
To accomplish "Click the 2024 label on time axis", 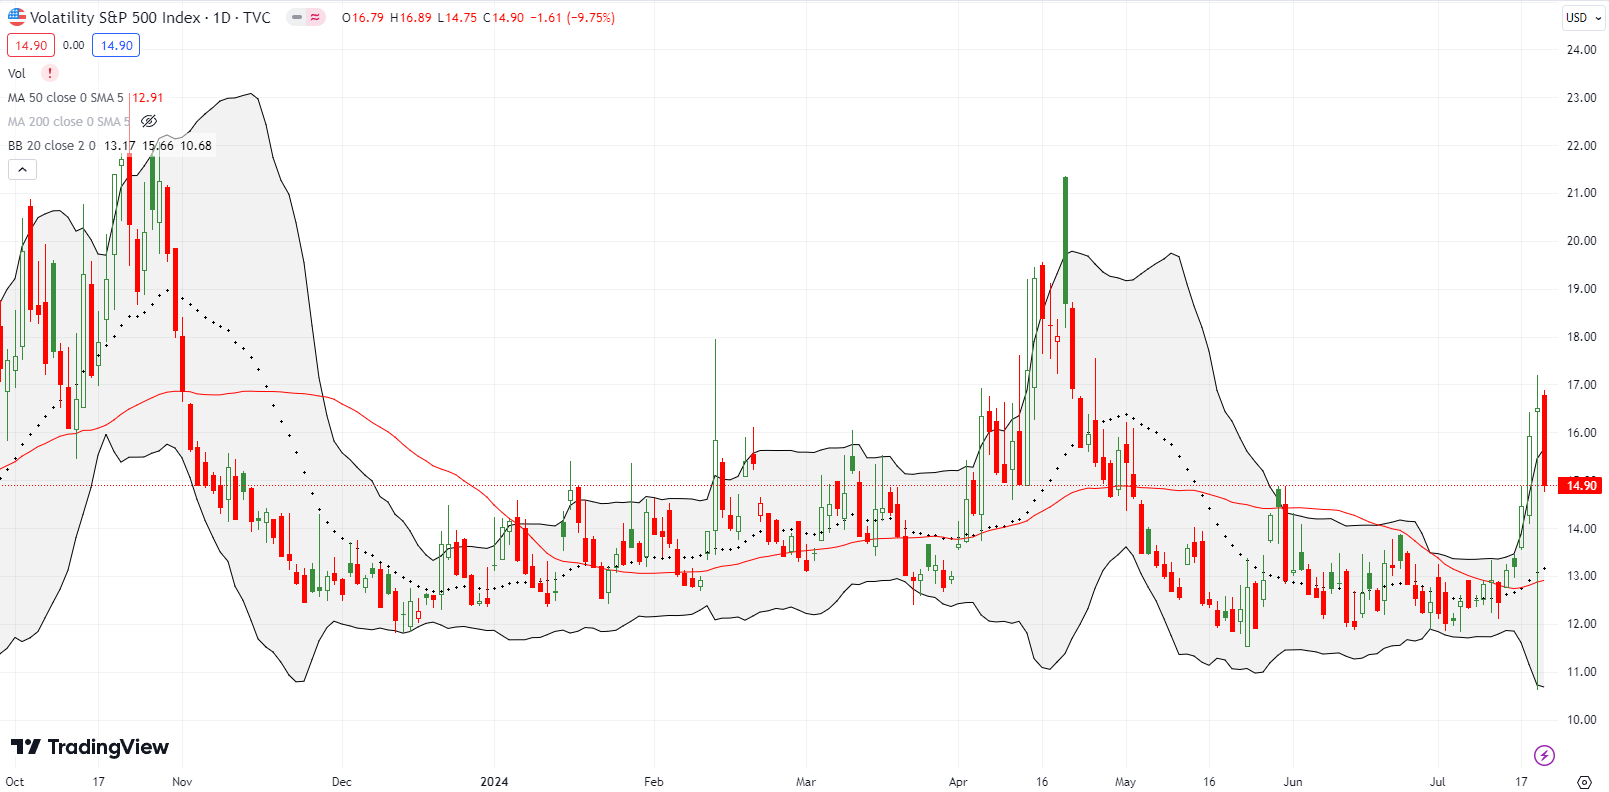I will [494, 781].
